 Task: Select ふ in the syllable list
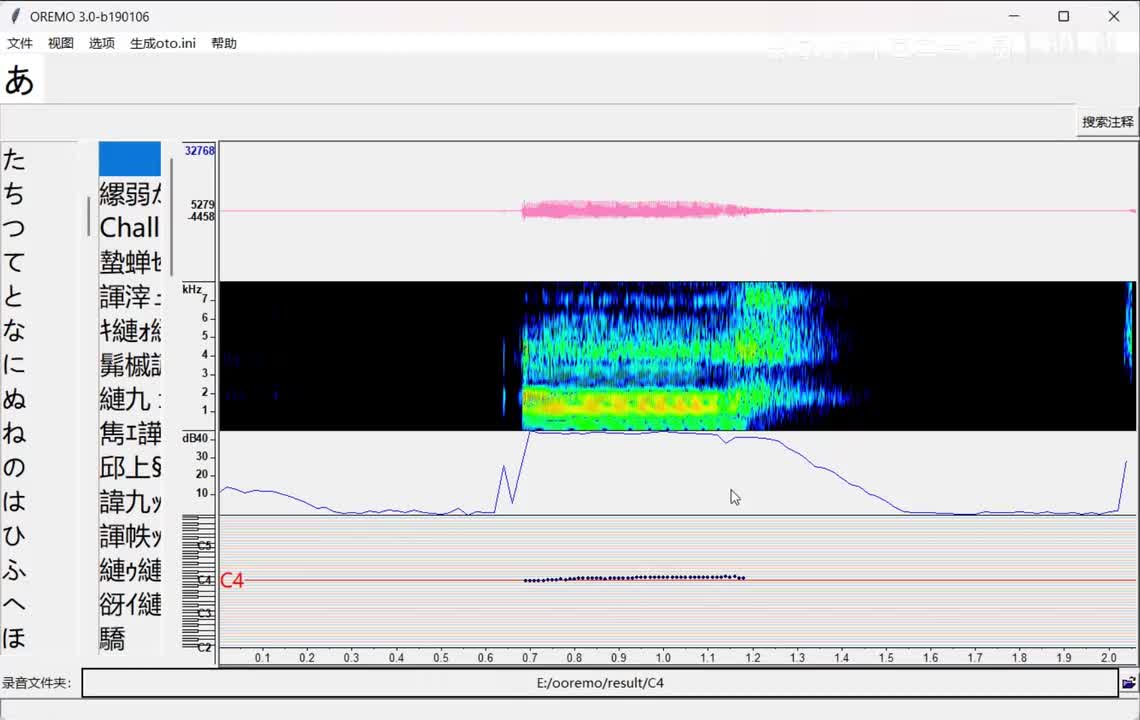tap(14, 569)
